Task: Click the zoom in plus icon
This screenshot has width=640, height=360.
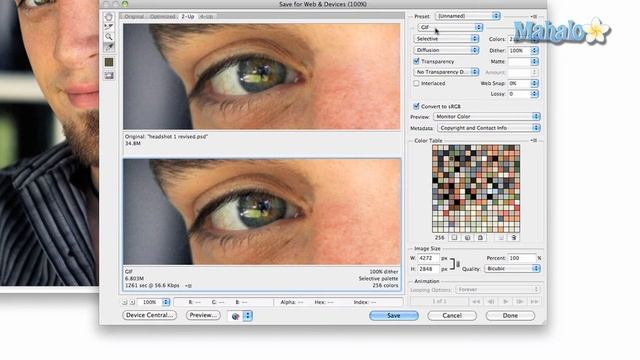Action: tap(132, 302)
